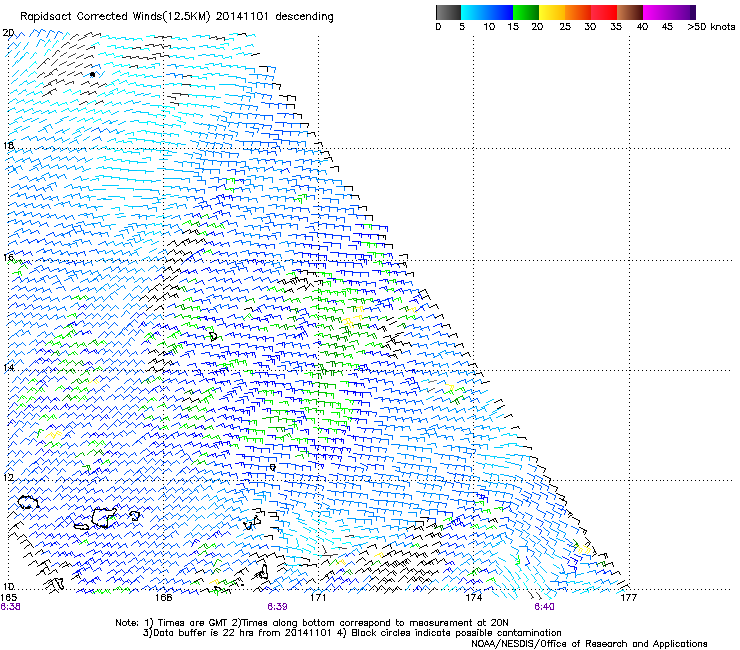Click the green 15-20 knots legend swatch

pos(525,12)
